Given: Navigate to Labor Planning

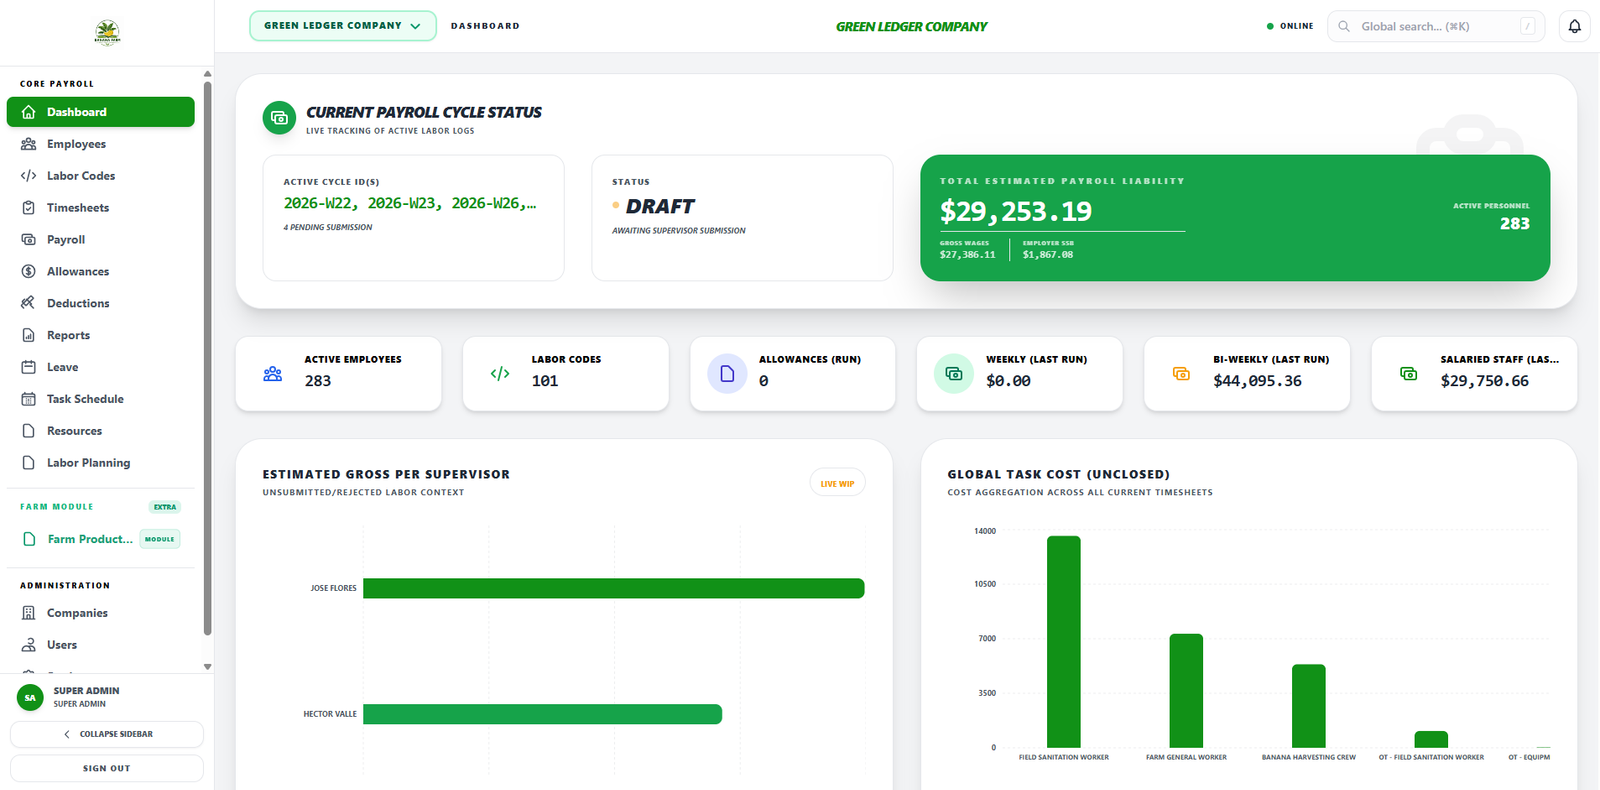Looking at the screenshot, I should [100, 463].
